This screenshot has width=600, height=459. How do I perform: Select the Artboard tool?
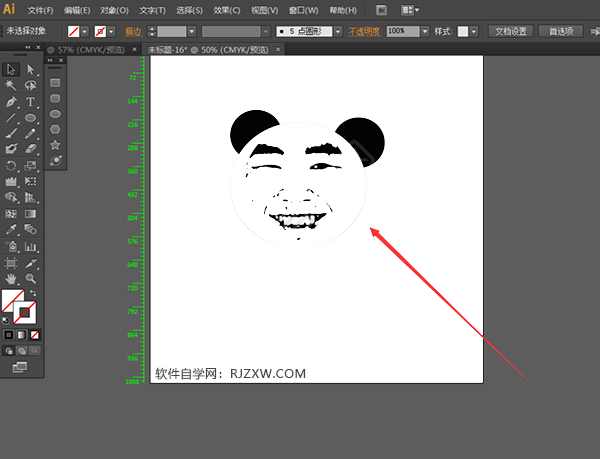(11, 263)
